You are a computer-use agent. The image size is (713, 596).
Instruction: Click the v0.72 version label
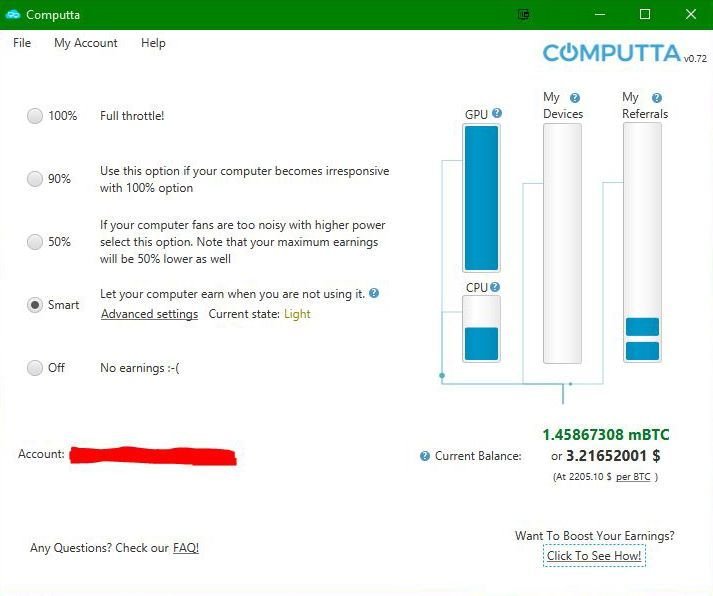[x=695, y=59]
